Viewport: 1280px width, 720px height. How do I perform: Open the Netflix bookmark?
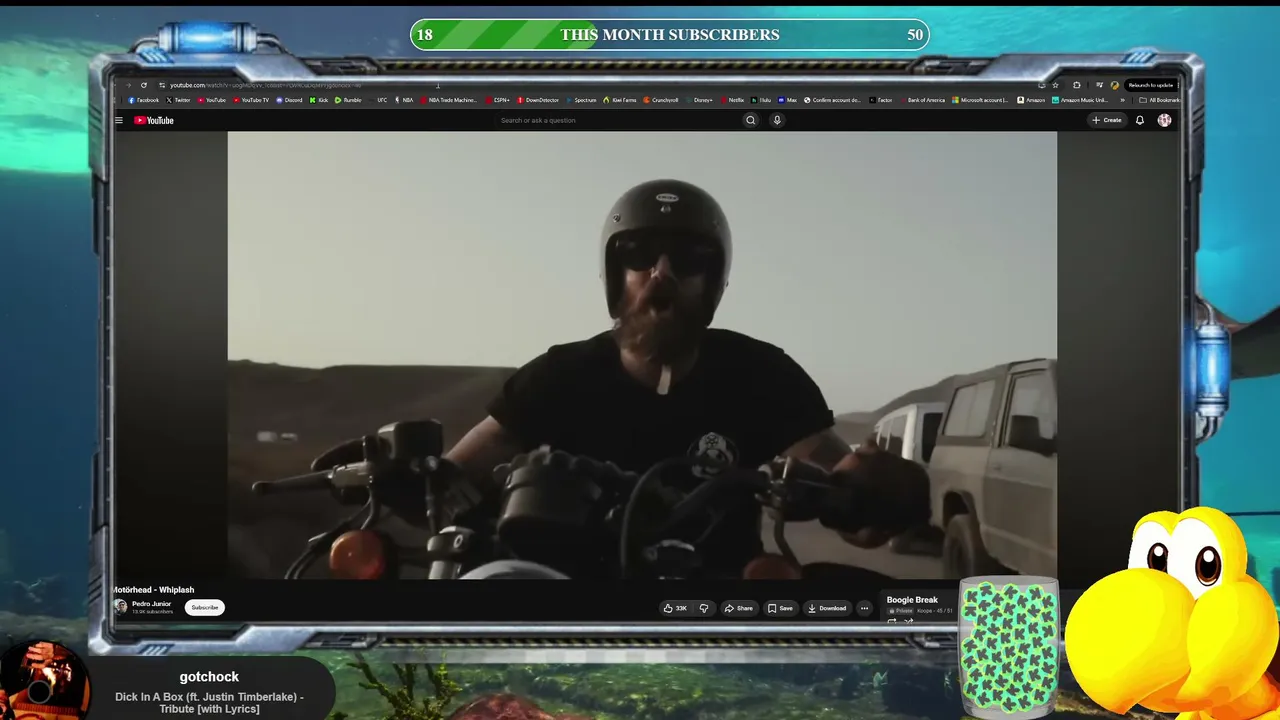coord(733,100)
